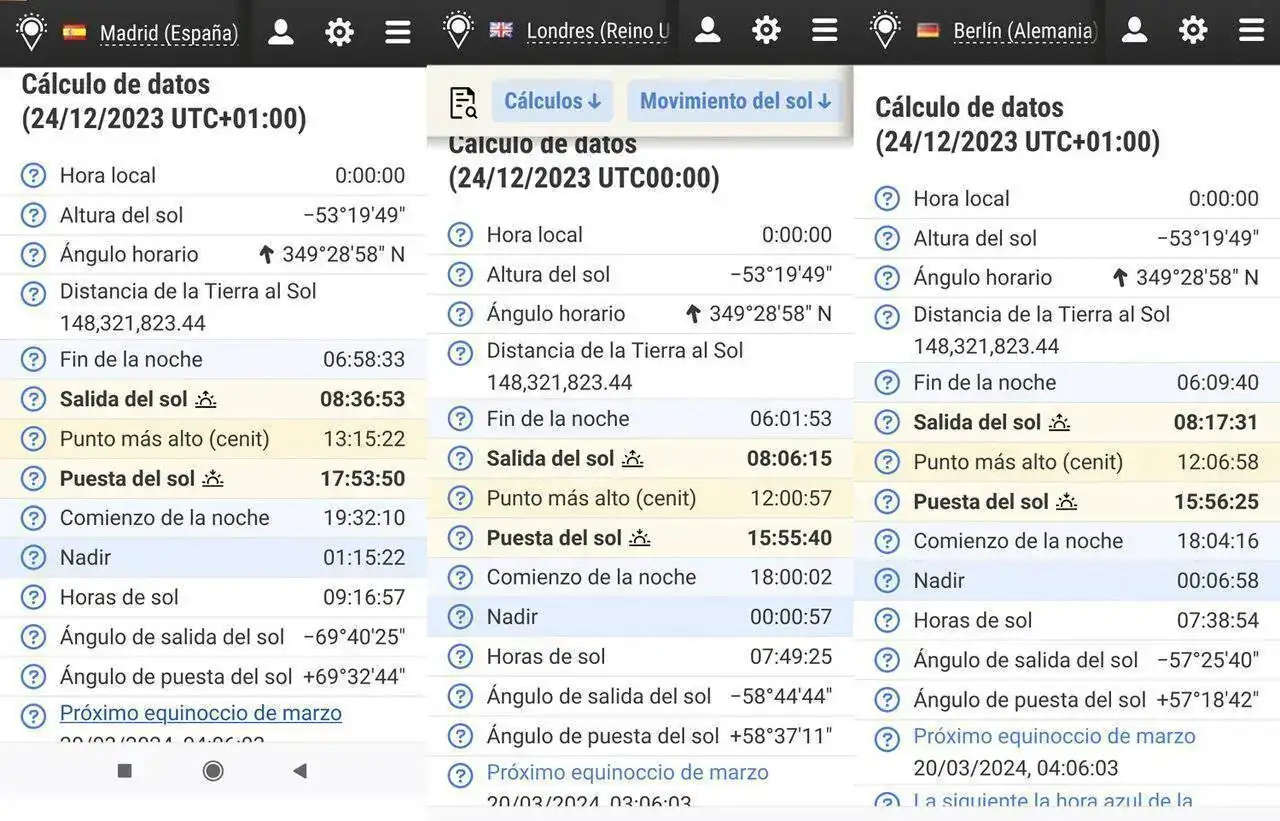Tap help icon for Distancia de la Tierra, Madrid

[33, 294]
